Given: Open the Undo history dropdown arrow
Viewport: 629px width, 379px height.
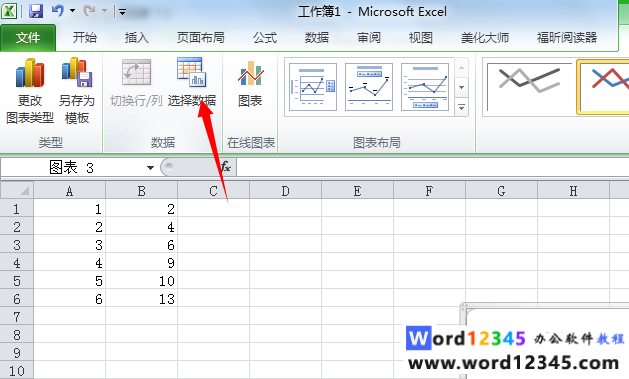Looking at the screenshot, I should [73, 11].
